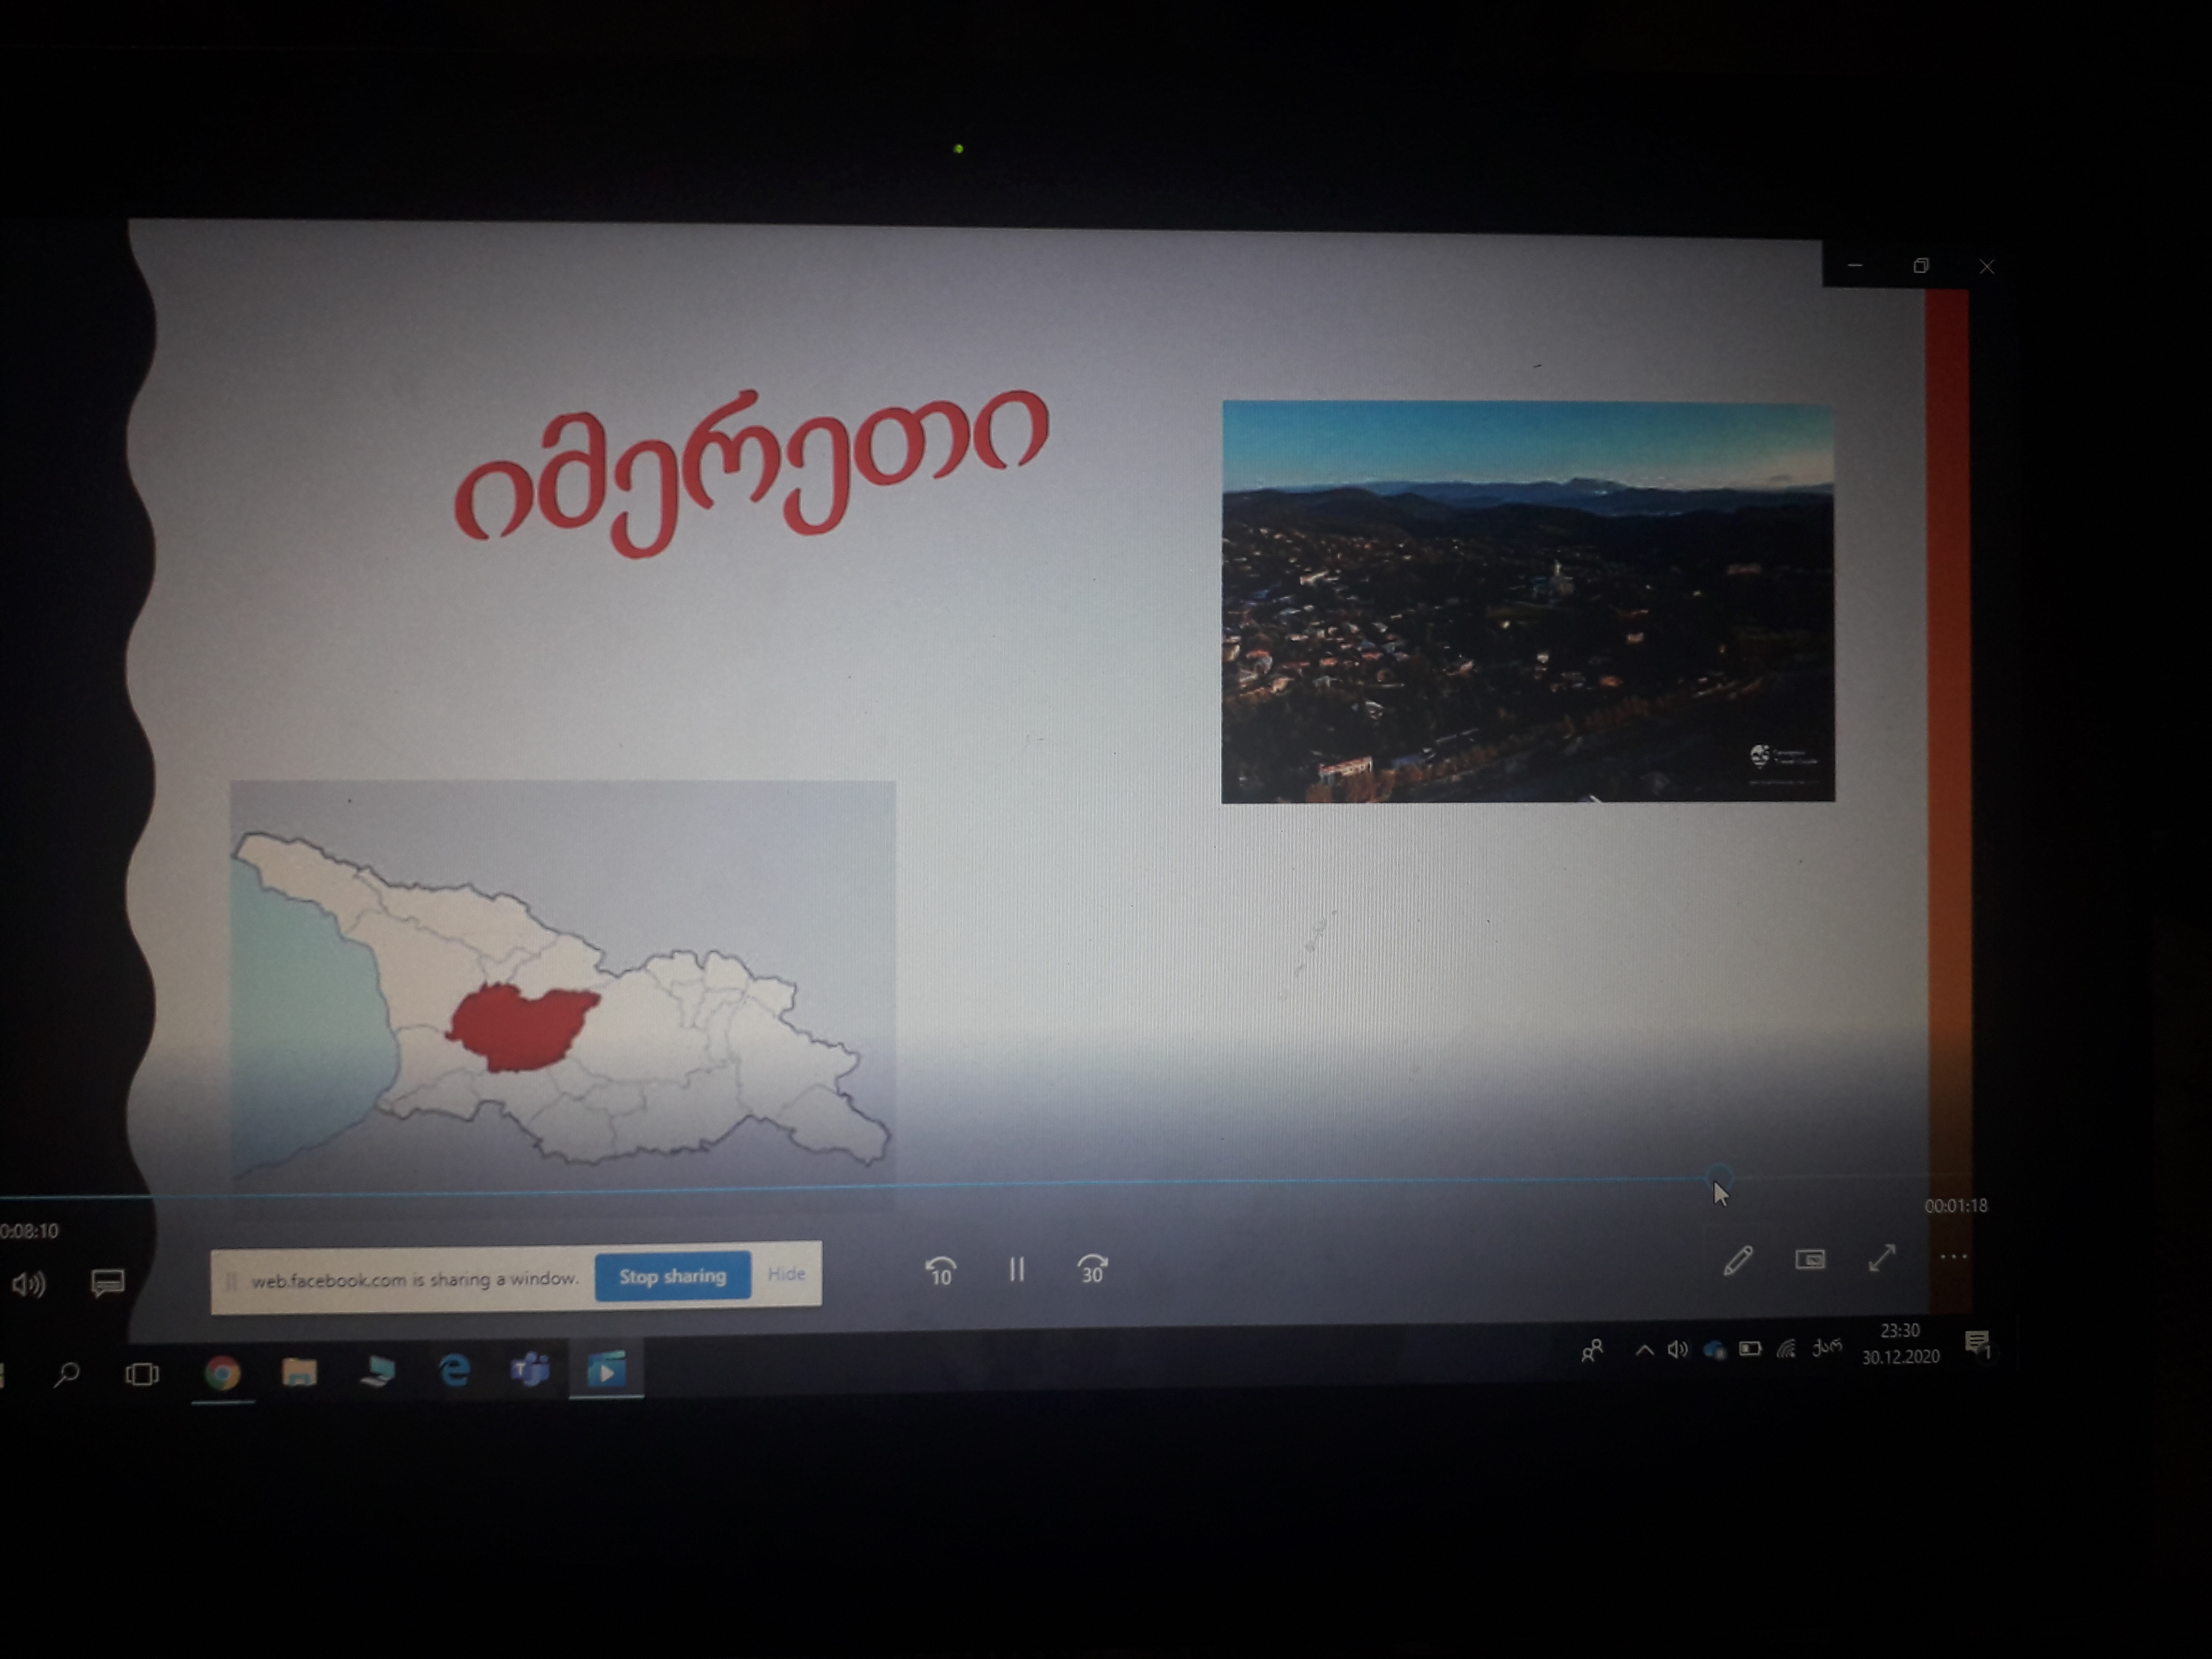Image resolution: width=2212 pixels, height=1659 pixels.
Task: Switch the keyboard language indicator
Action: click(x=1826, y=1347)
